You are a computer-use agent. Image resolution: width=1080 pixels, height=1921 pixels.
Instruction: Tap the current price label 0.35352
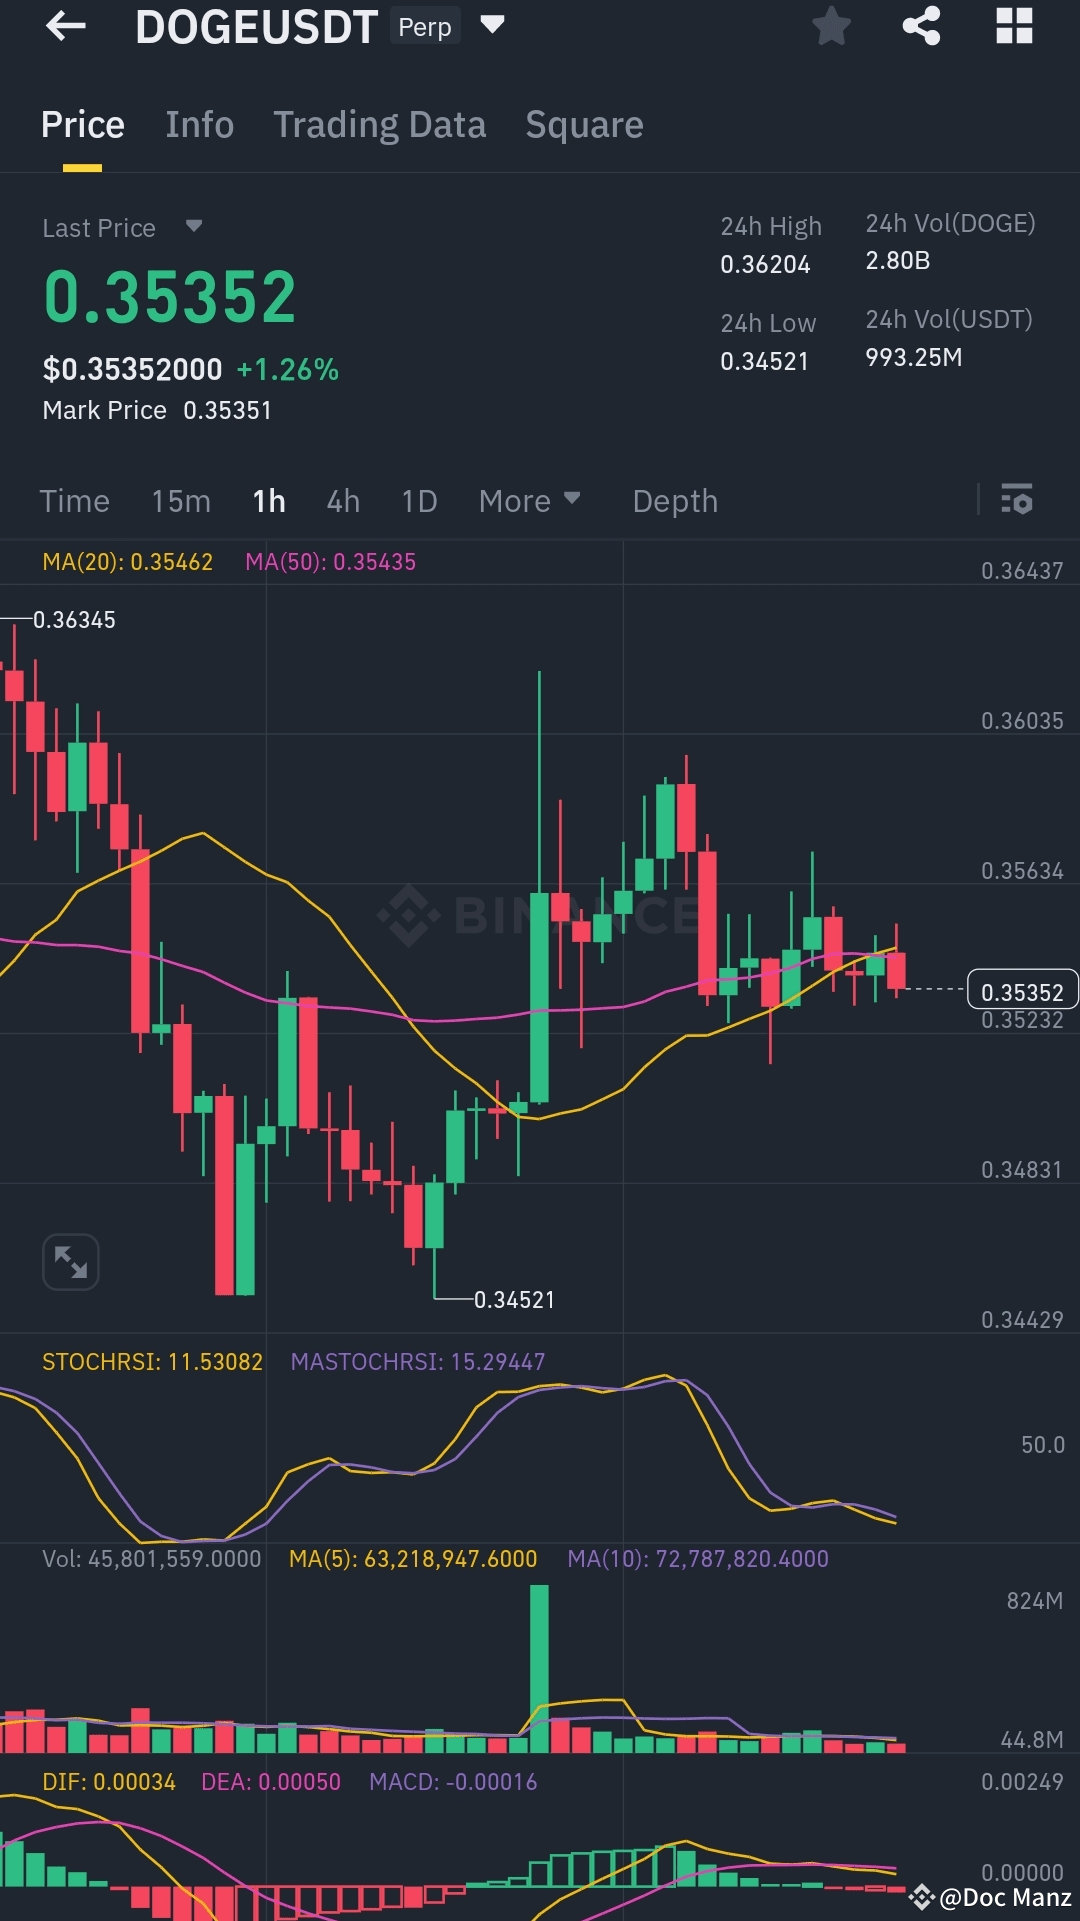click(1021, 991)
